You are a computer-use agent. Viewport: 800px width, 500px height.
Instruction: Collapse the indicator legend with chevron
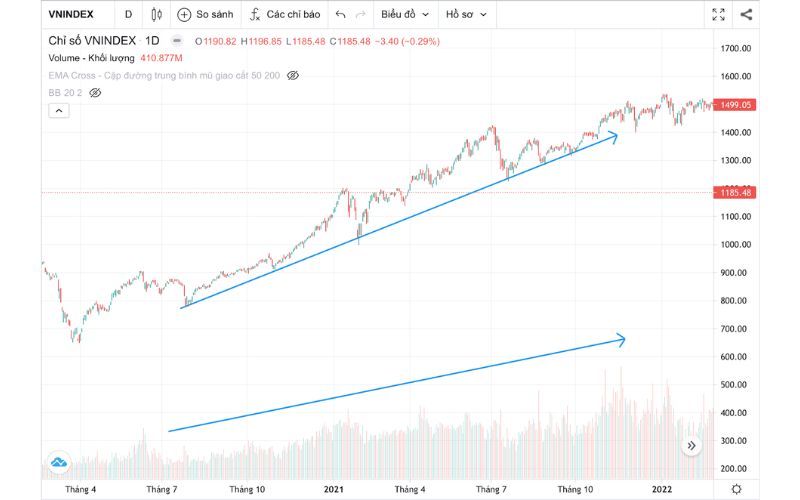tap(60, 110)
